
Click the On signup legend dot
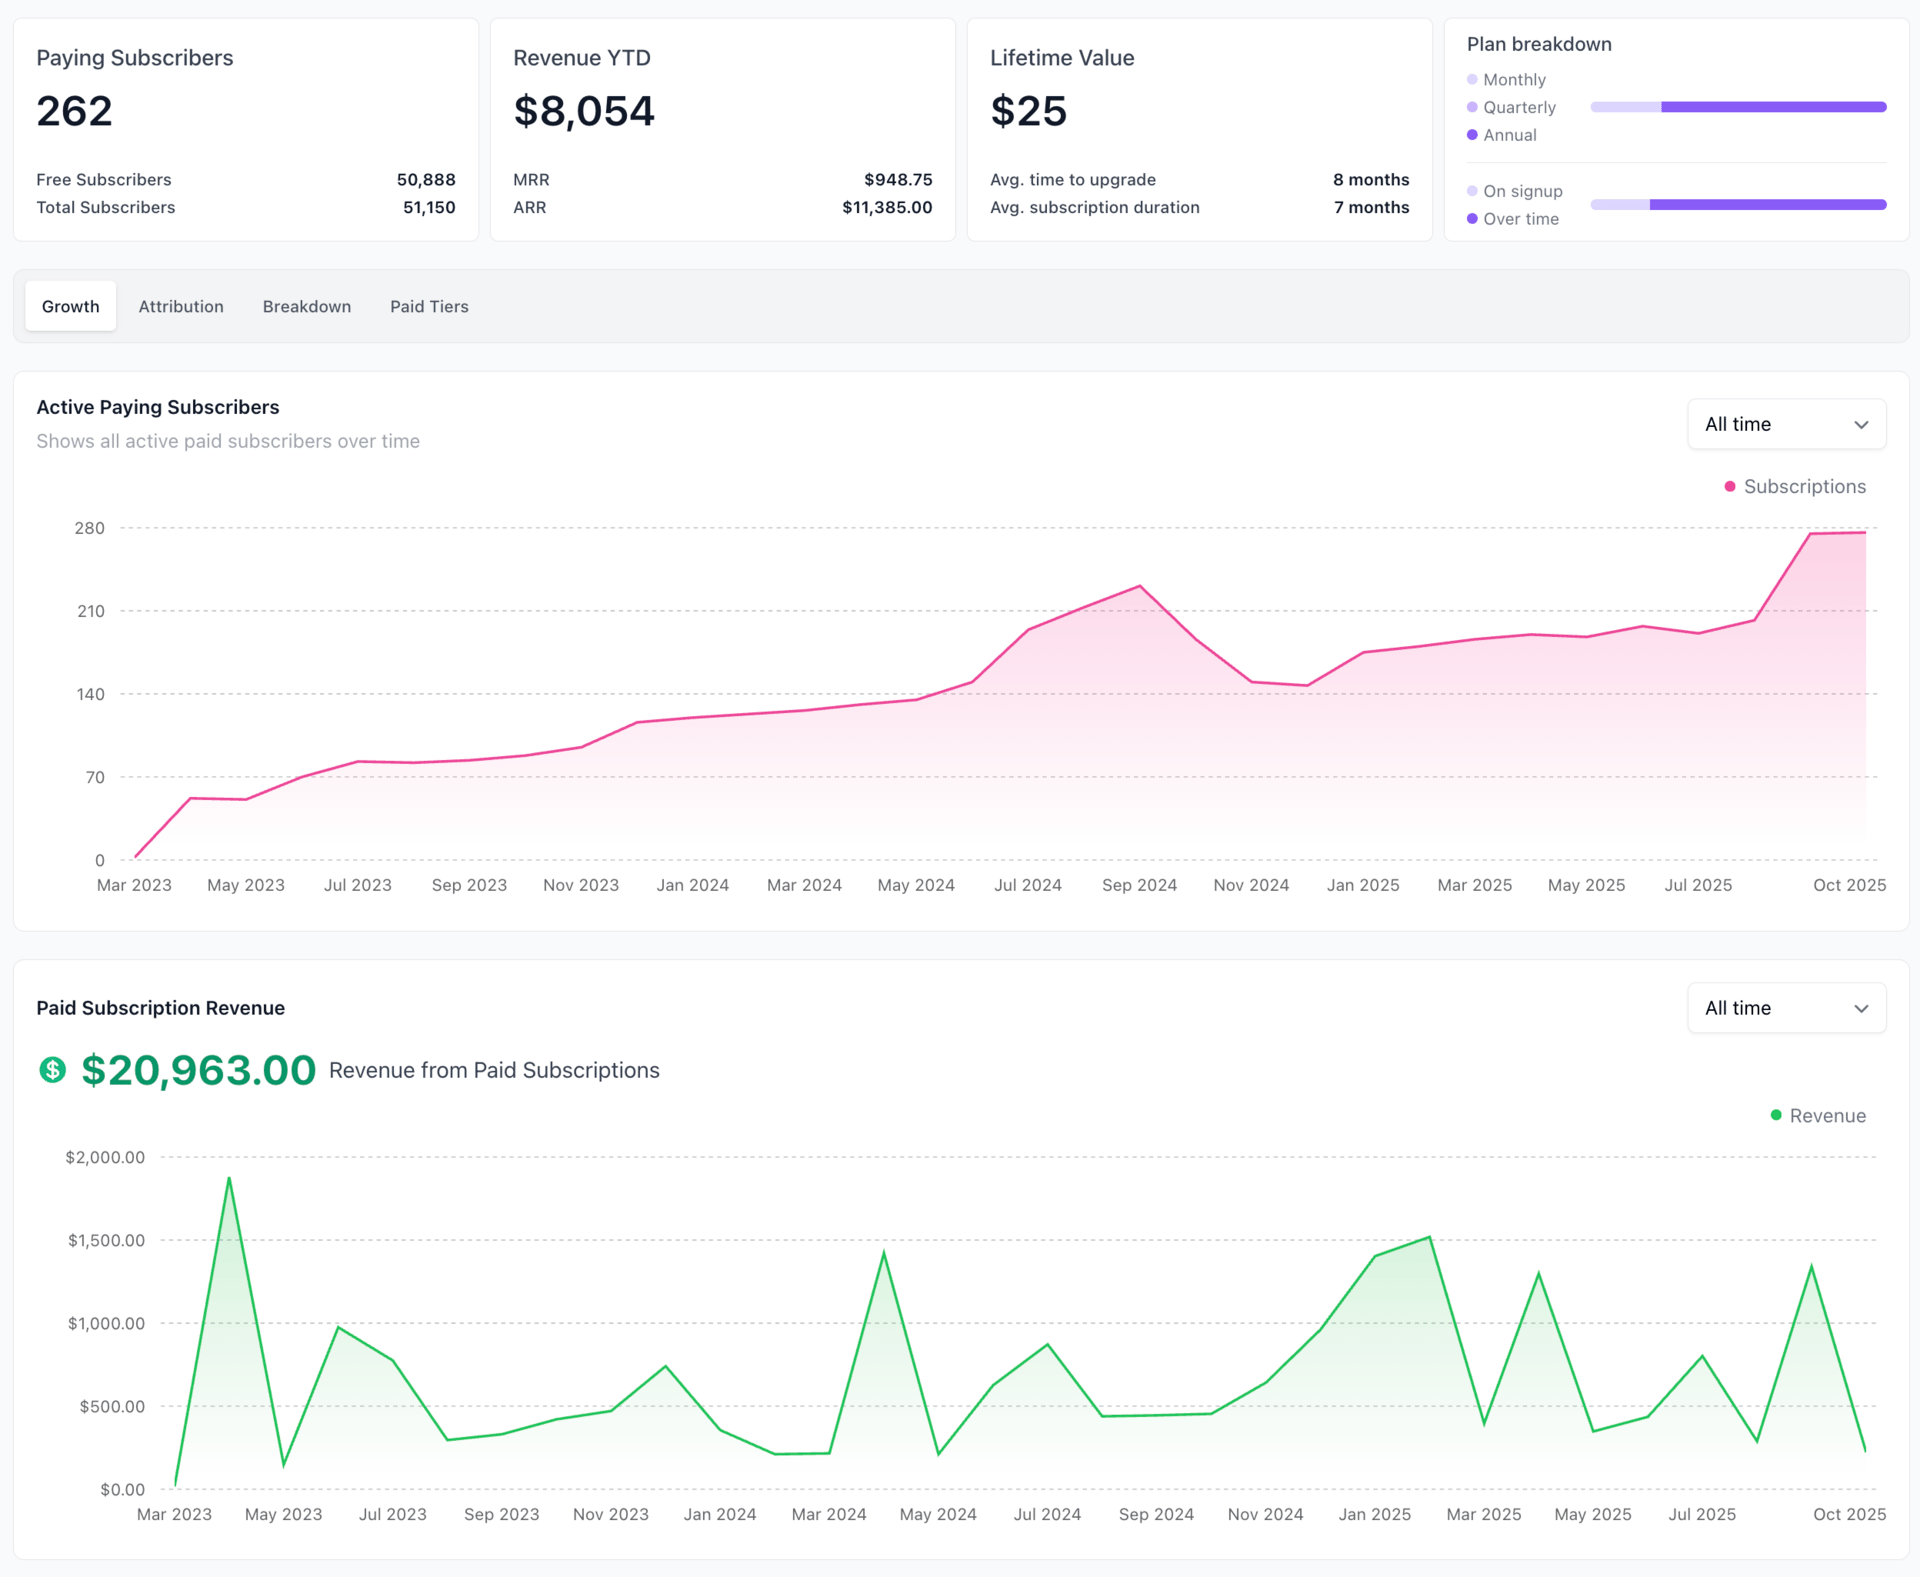pos(1472,191)
